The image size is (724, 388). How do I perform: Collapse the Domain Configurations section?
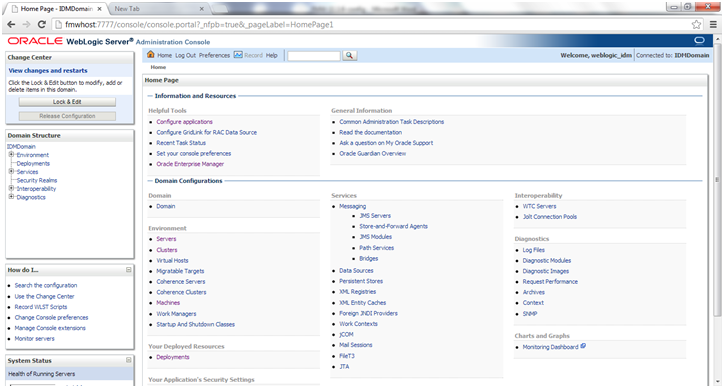150,181
